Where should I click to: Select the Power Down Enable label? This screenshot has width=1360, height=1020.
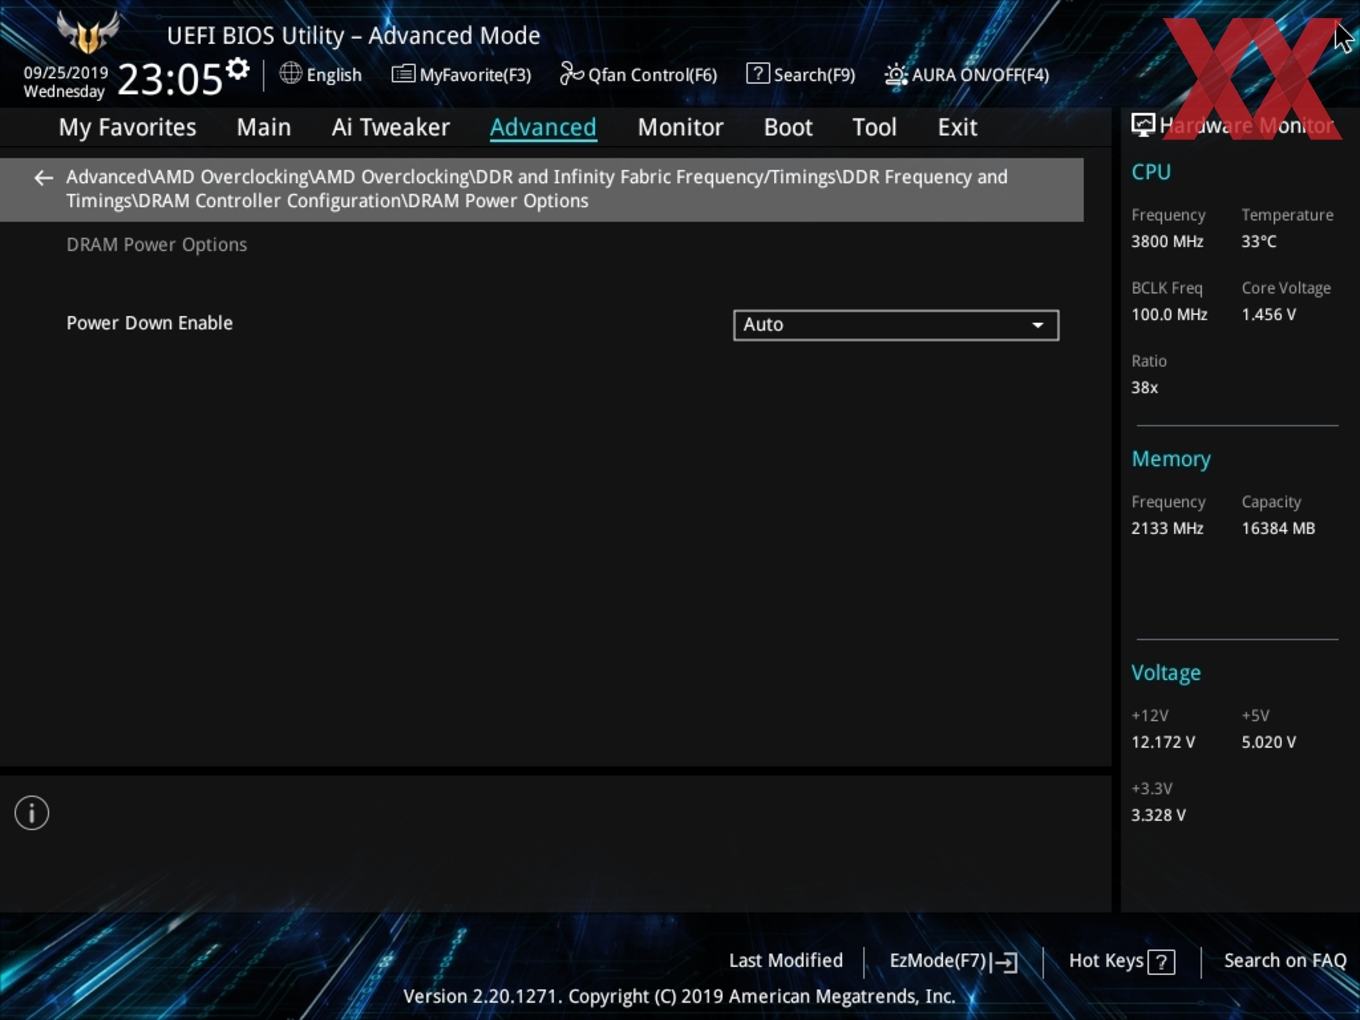149,323
